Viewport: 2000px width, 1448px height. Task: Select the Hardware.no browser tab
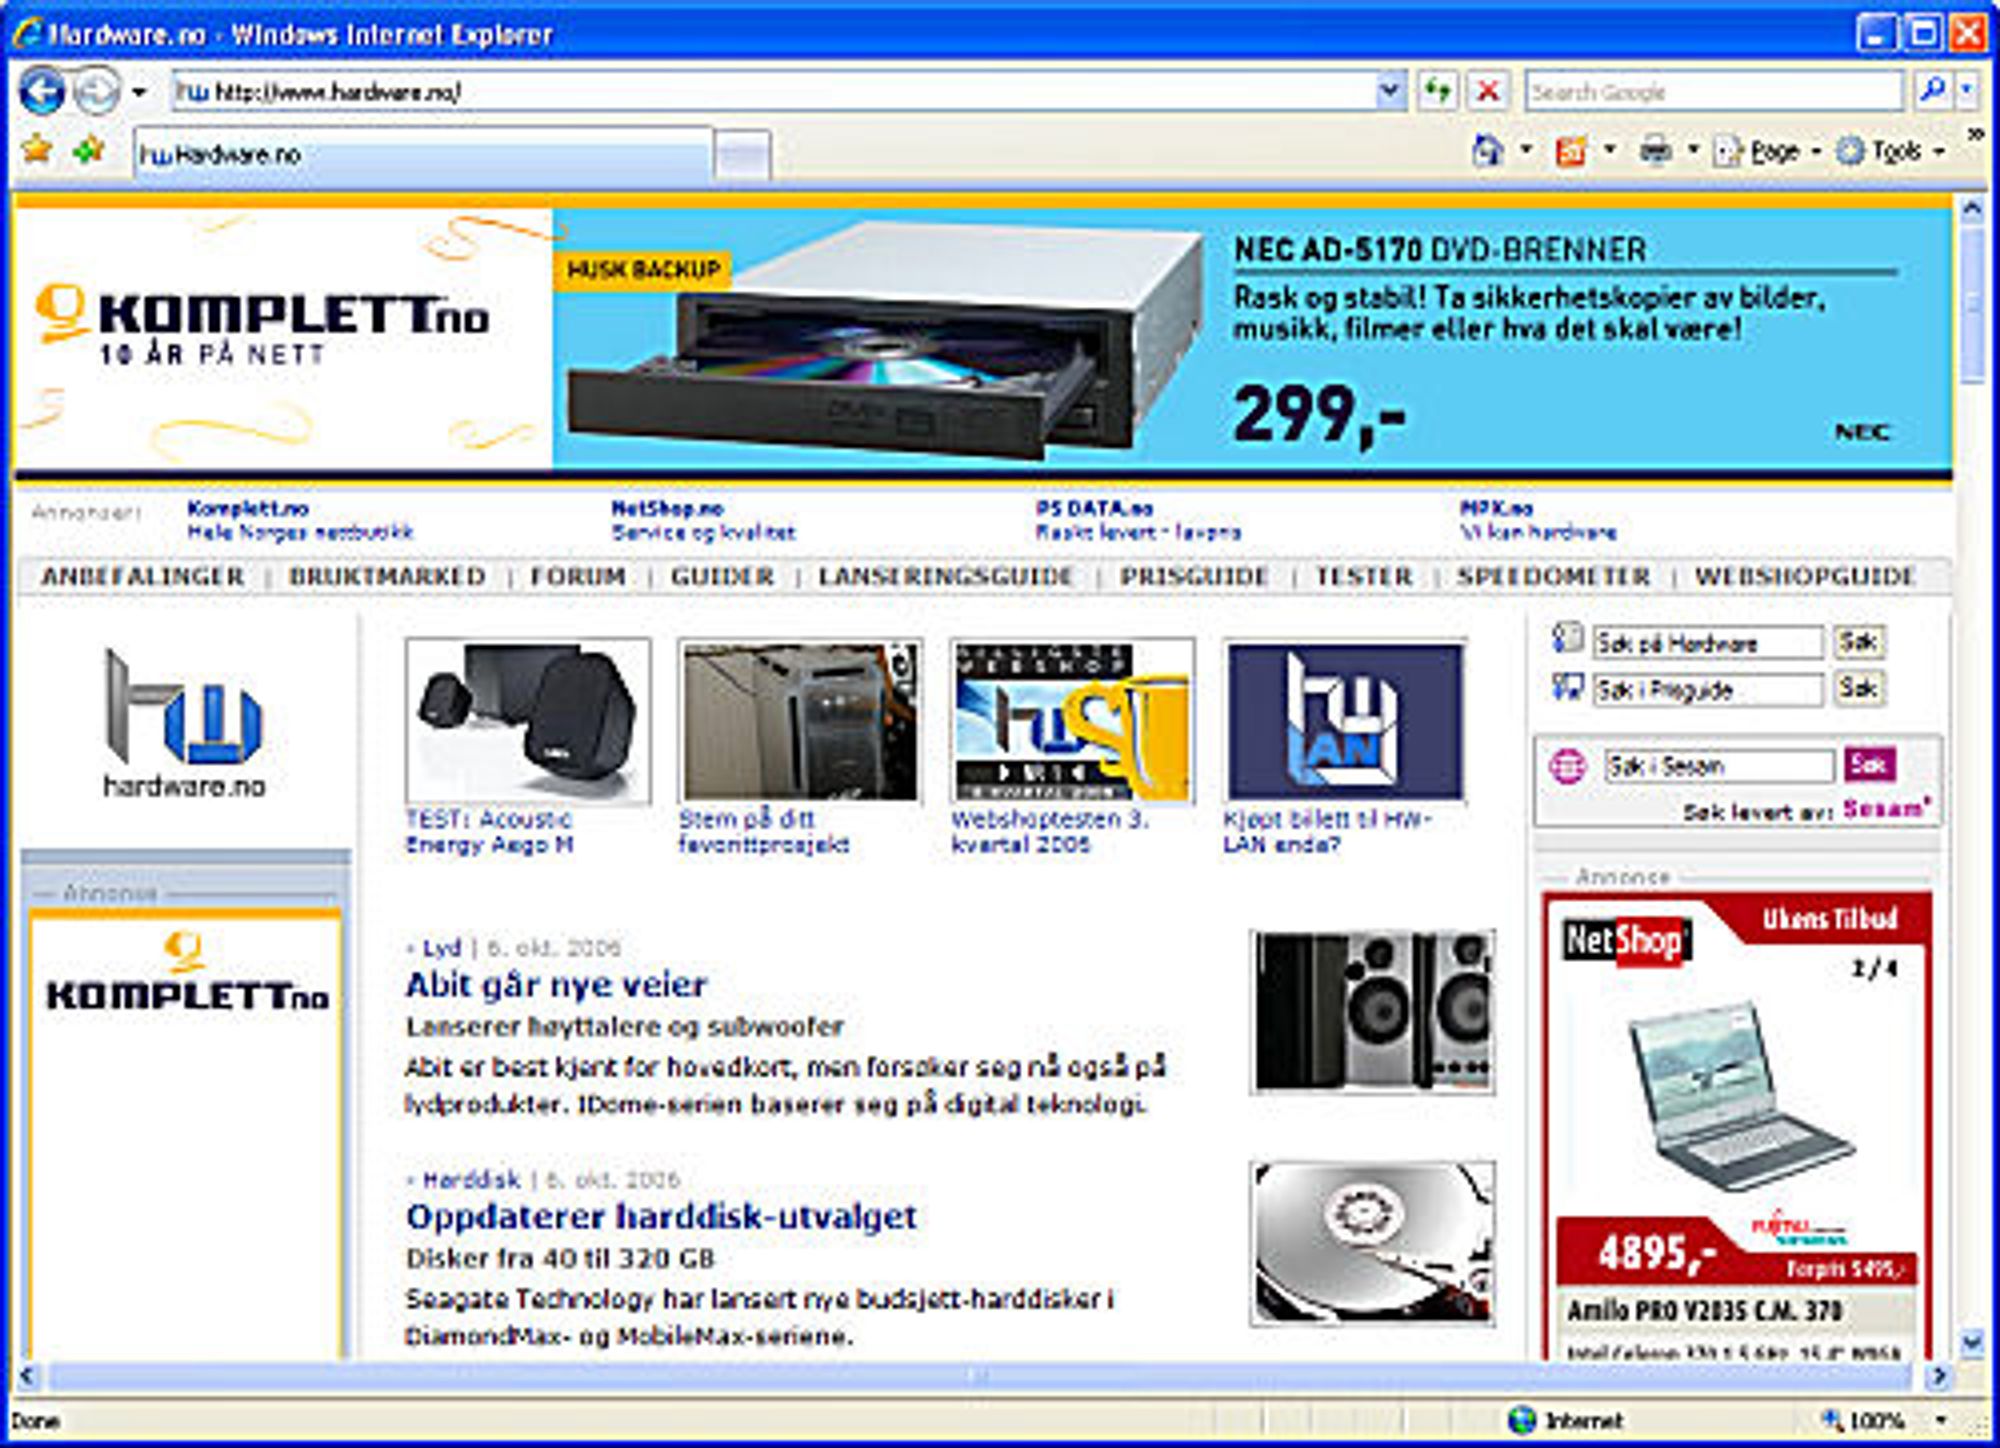tap(423, 154)
